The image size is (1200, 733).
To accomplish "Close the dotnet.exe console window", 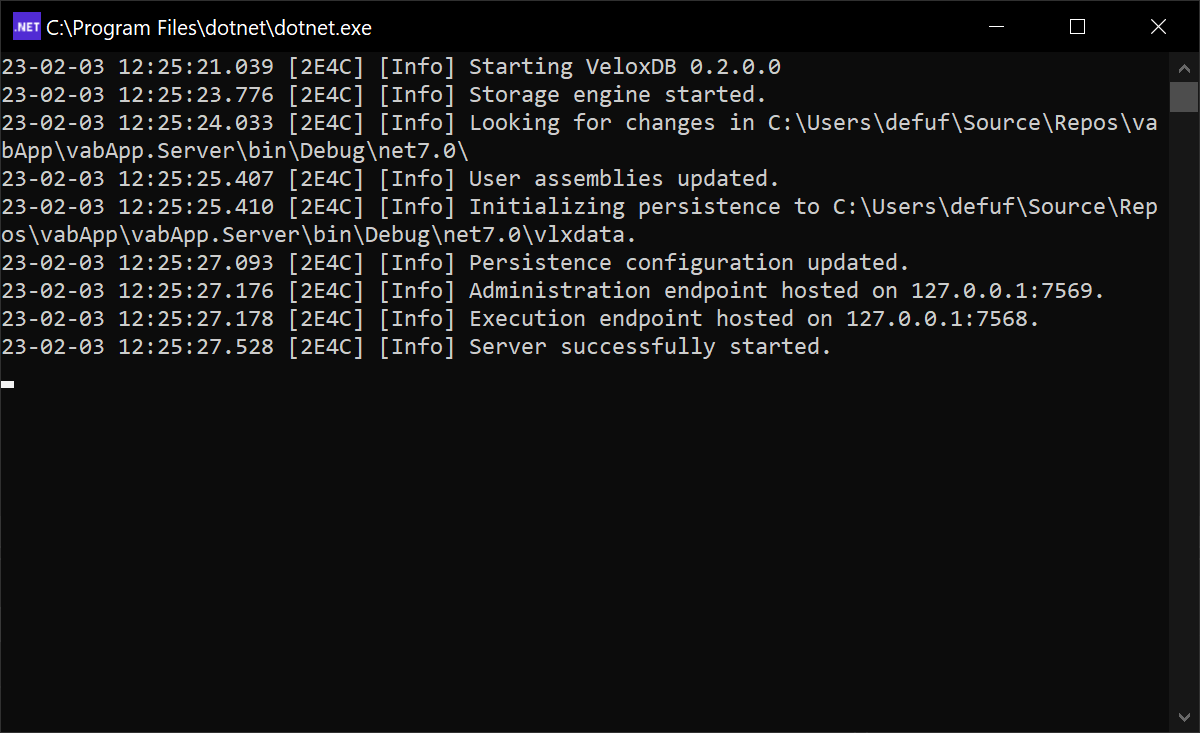I will tap(1158, 27).
